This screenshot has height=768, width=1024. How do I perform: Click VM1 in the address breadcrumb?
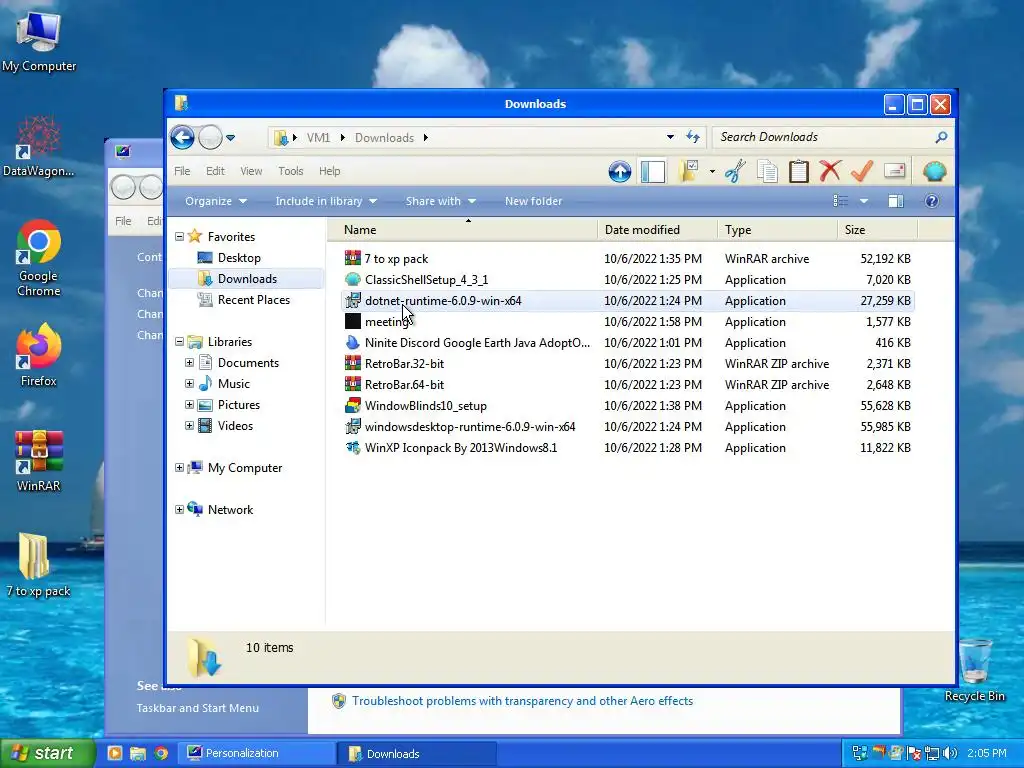pyautogui.click(x=318, y=138)
